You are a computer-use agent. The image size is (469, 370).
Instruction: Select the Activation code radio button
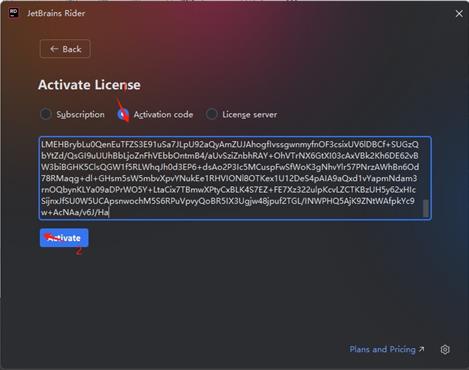click(x=123, y=114)
